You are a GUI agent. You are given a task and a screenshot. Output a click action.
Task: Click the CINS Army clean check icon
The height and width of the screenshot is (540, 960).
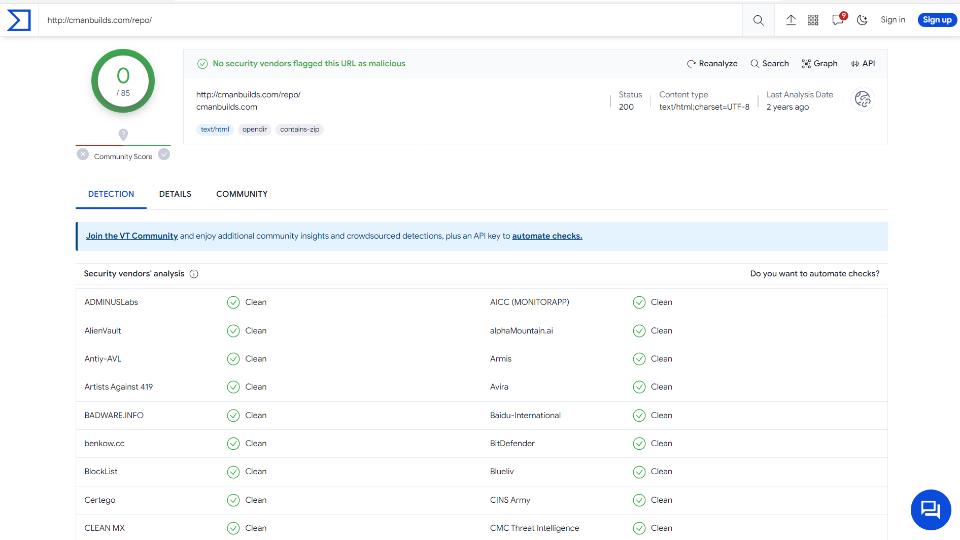click(639, 500)
